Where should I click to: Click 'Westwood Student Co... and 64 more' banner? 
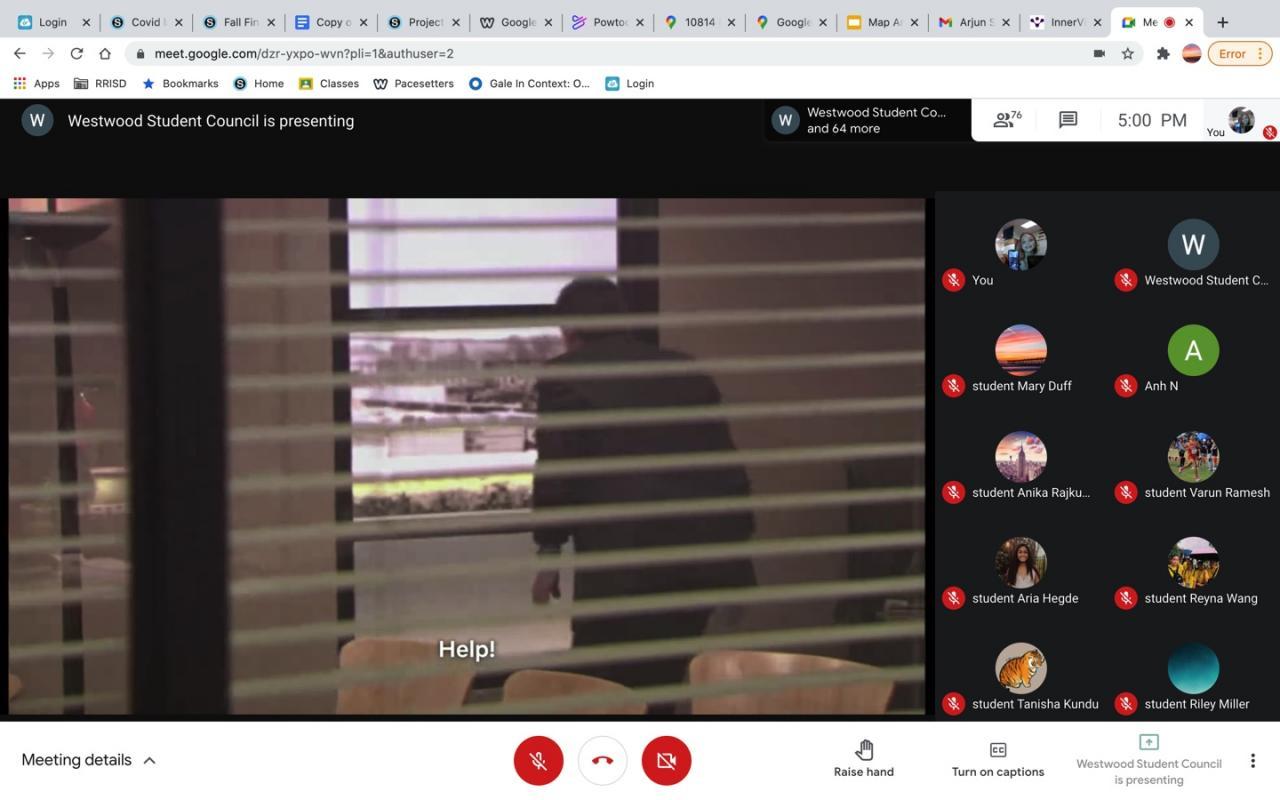868,120
